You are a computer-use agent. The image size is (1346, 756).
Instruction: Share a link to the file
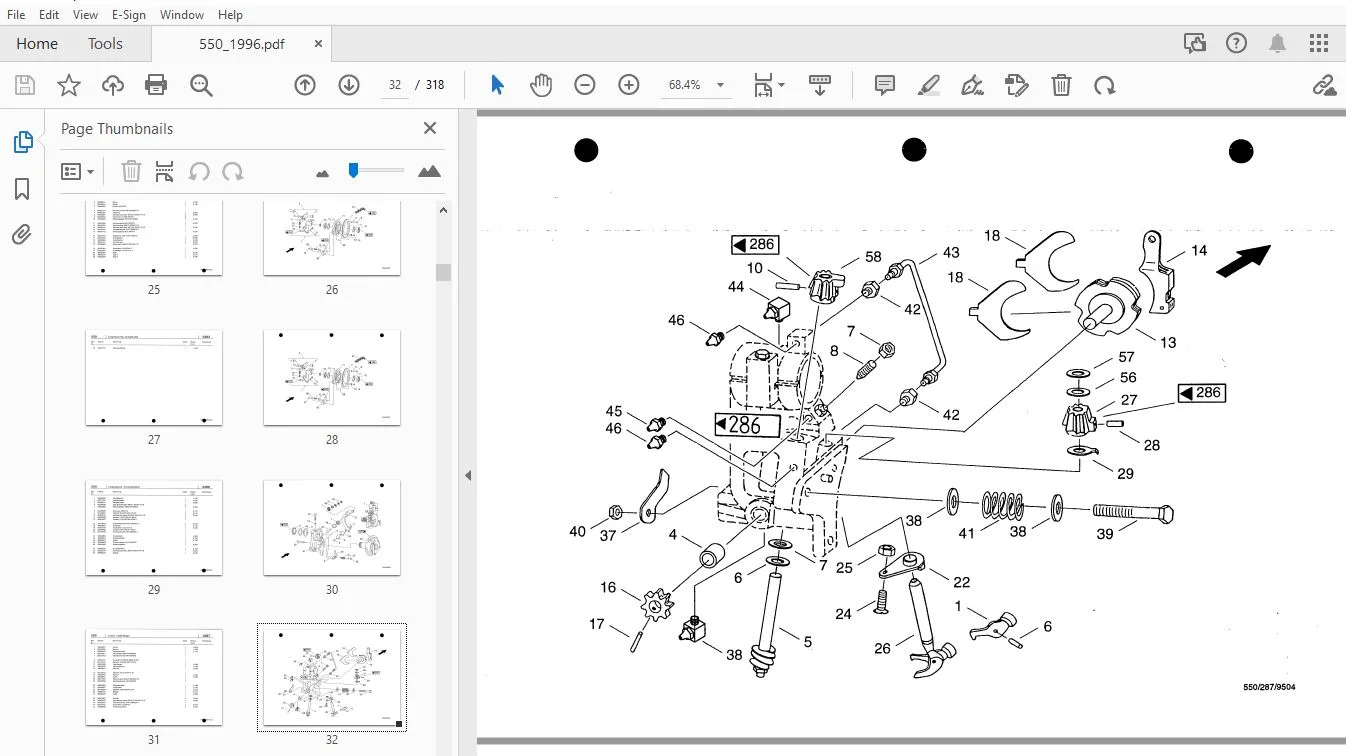[x=1324, y=86]
